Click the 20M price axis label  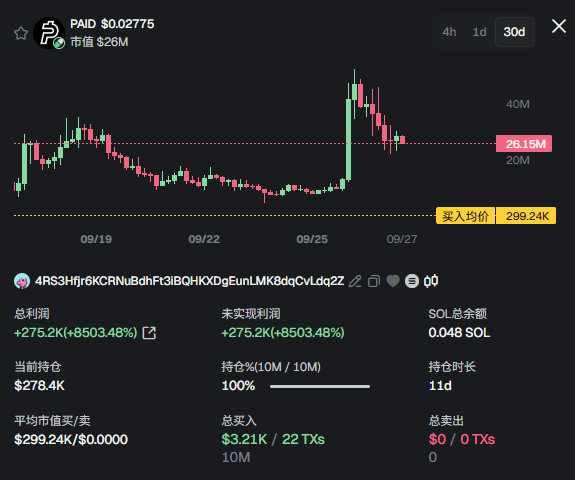[518, 160]
